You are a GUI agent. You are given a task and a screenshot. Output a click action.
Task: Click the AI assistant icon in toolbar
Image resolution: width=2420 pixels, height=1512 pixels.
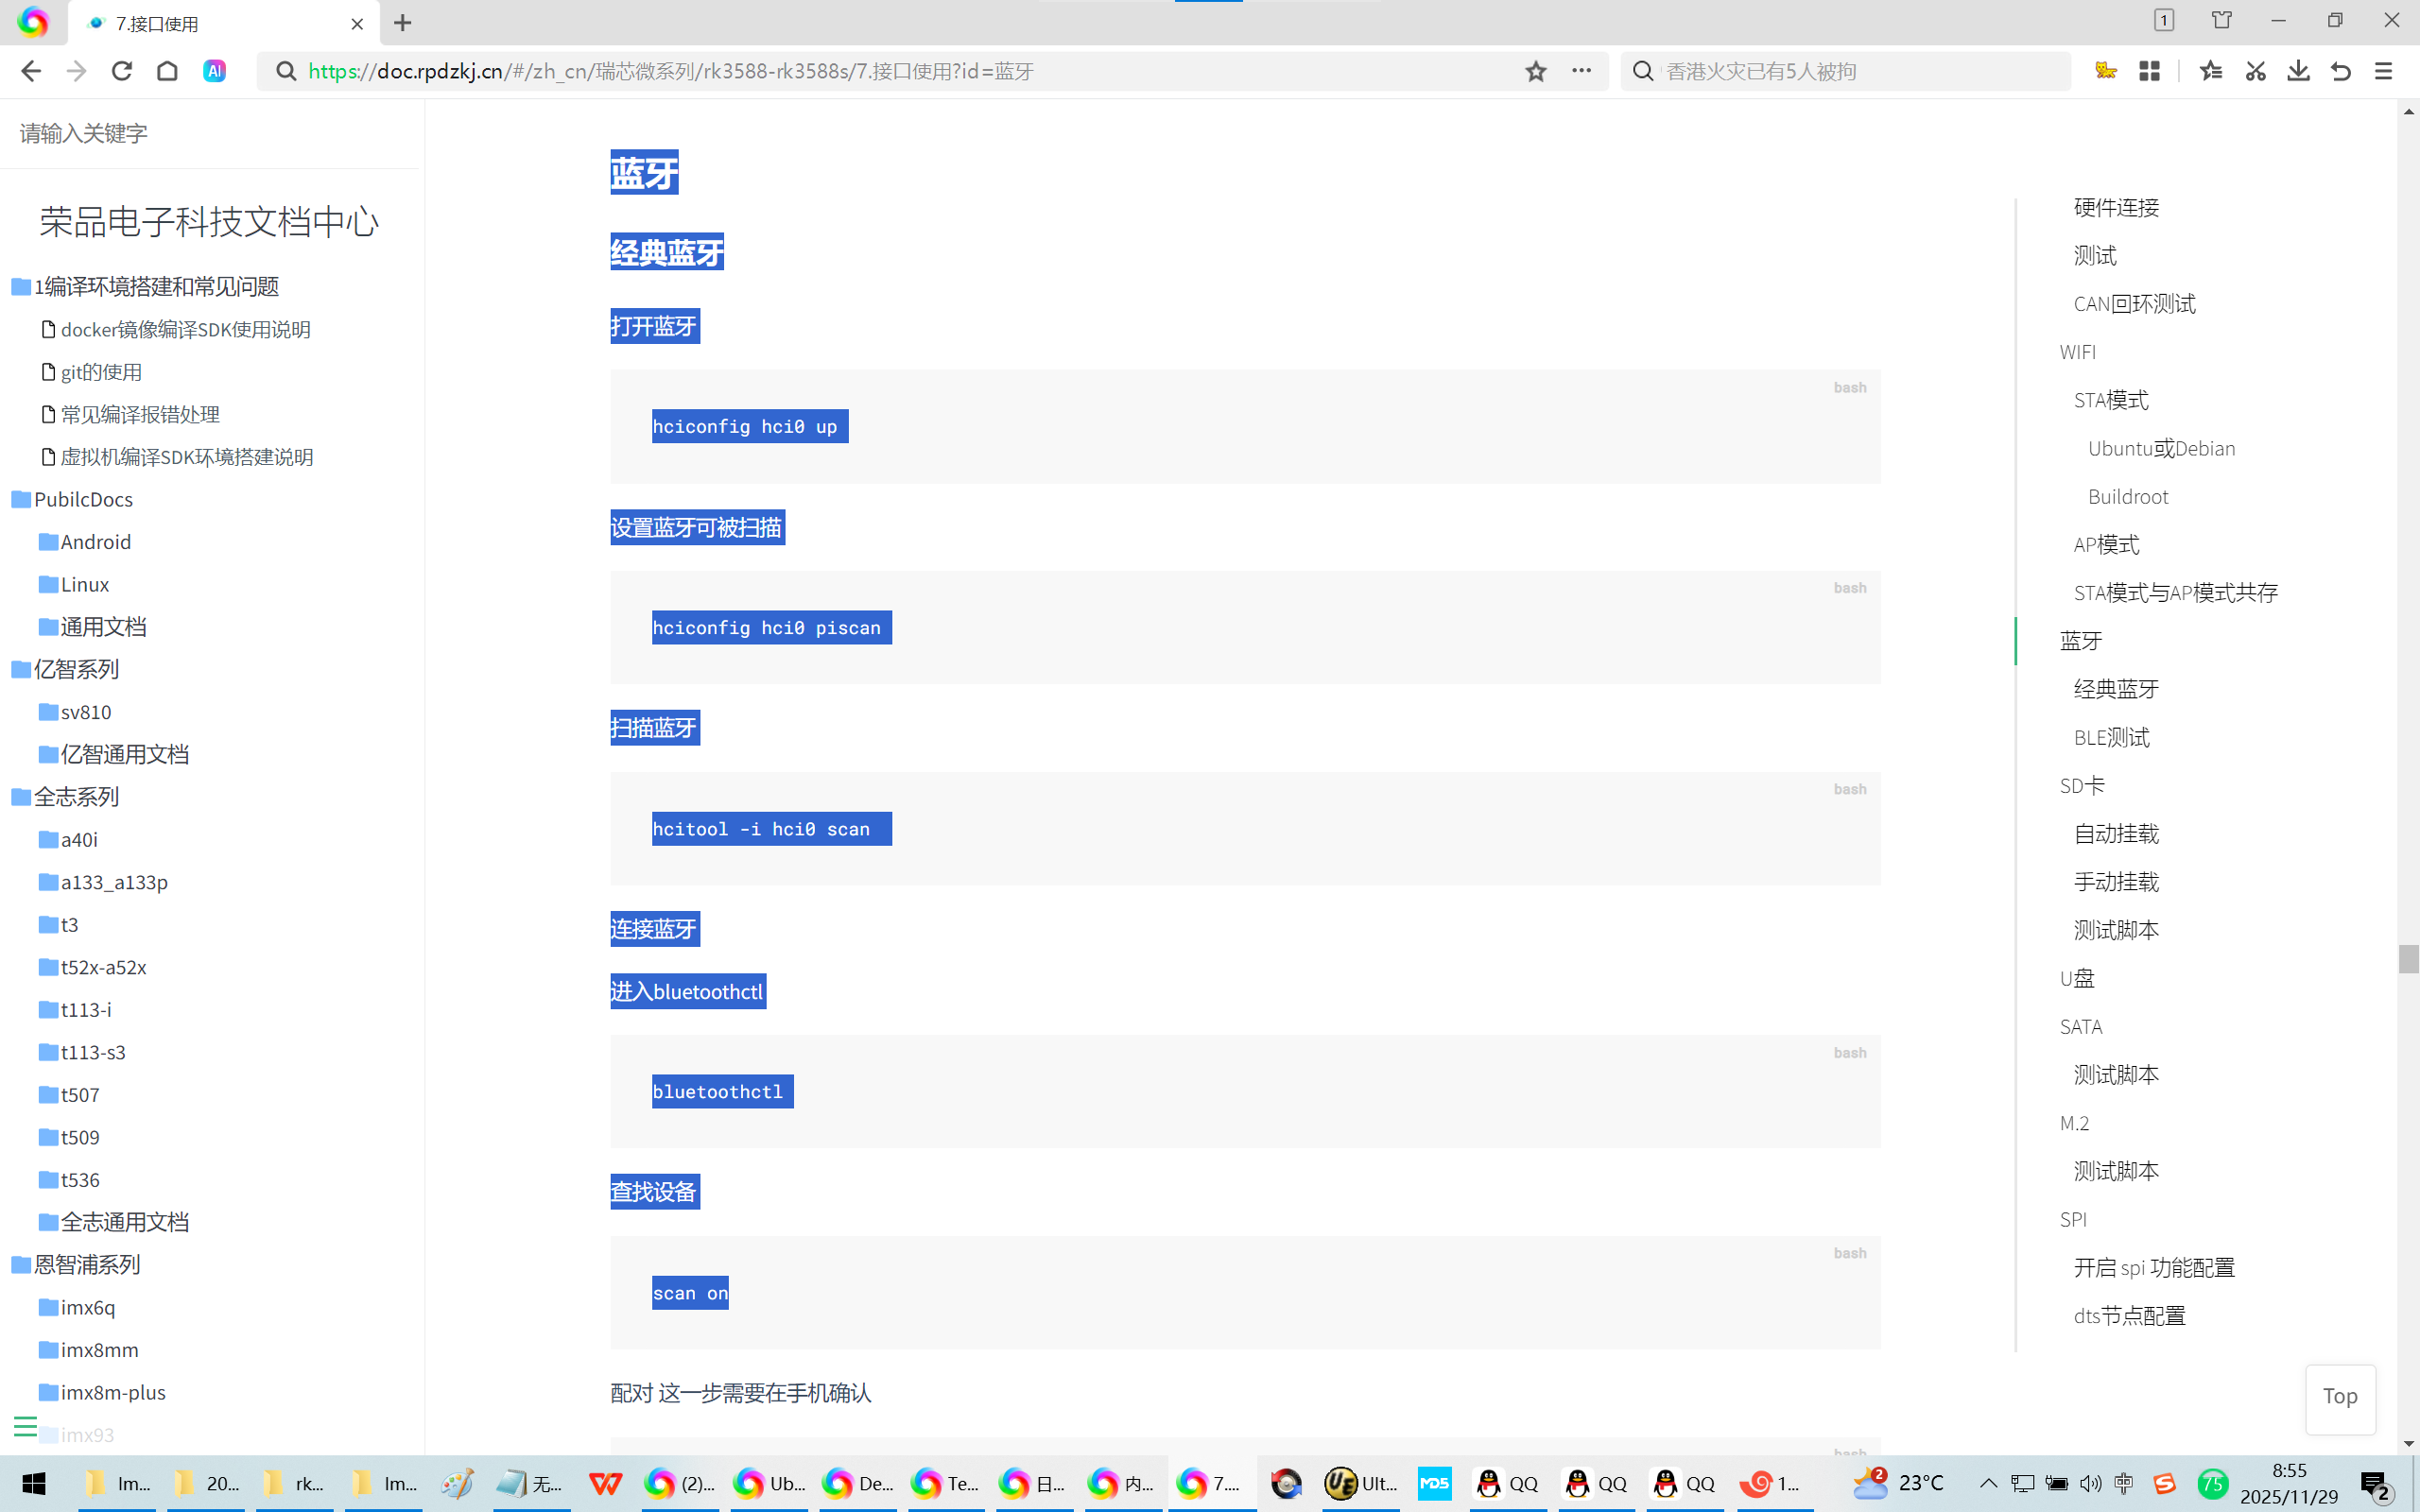[x=214, y=71]
